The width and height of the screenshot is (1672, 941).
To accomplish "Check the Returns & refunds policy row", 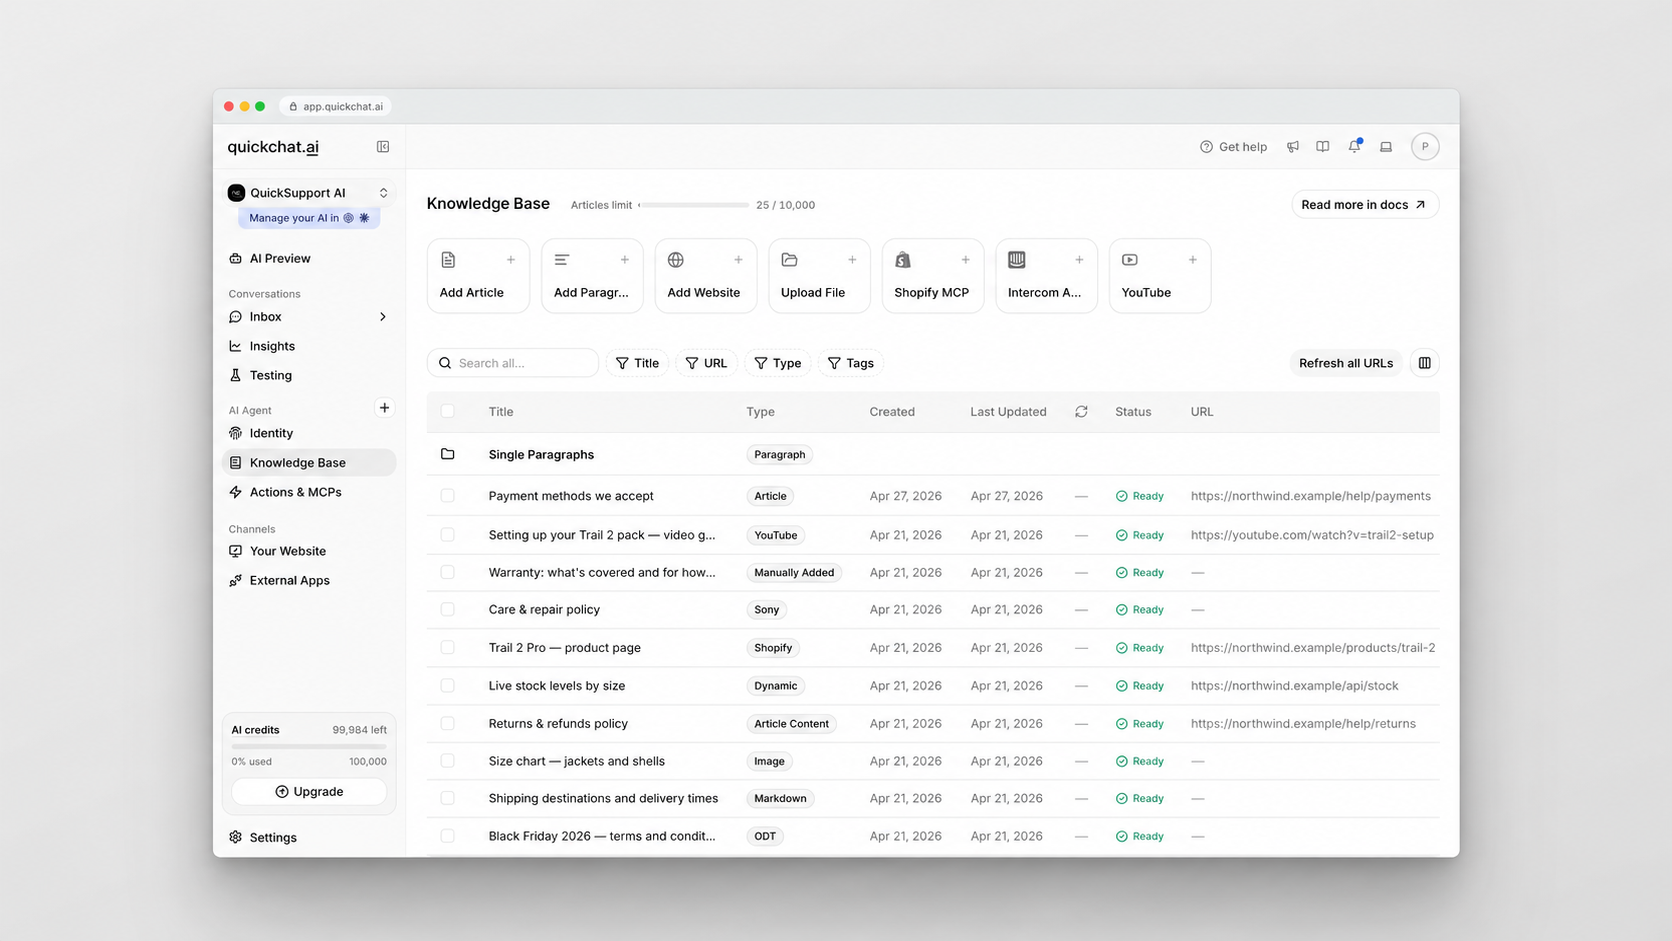I will click(448, 723).
